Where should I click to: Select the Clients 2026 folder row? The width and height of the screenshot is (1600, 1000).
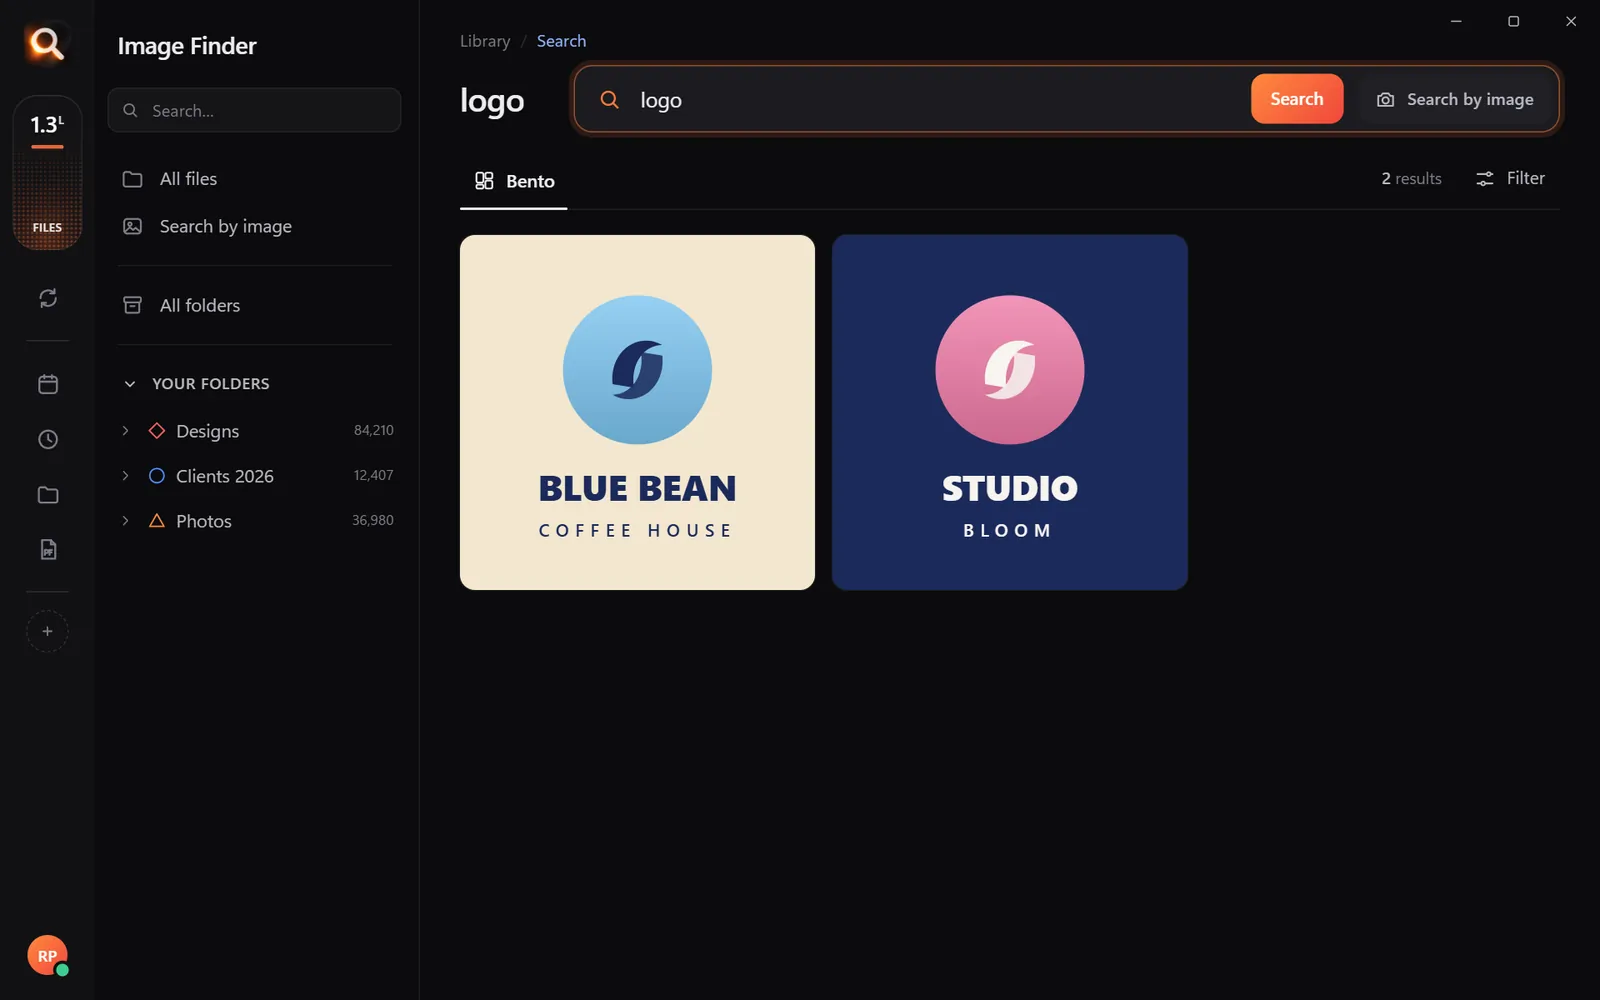point(254,476)
